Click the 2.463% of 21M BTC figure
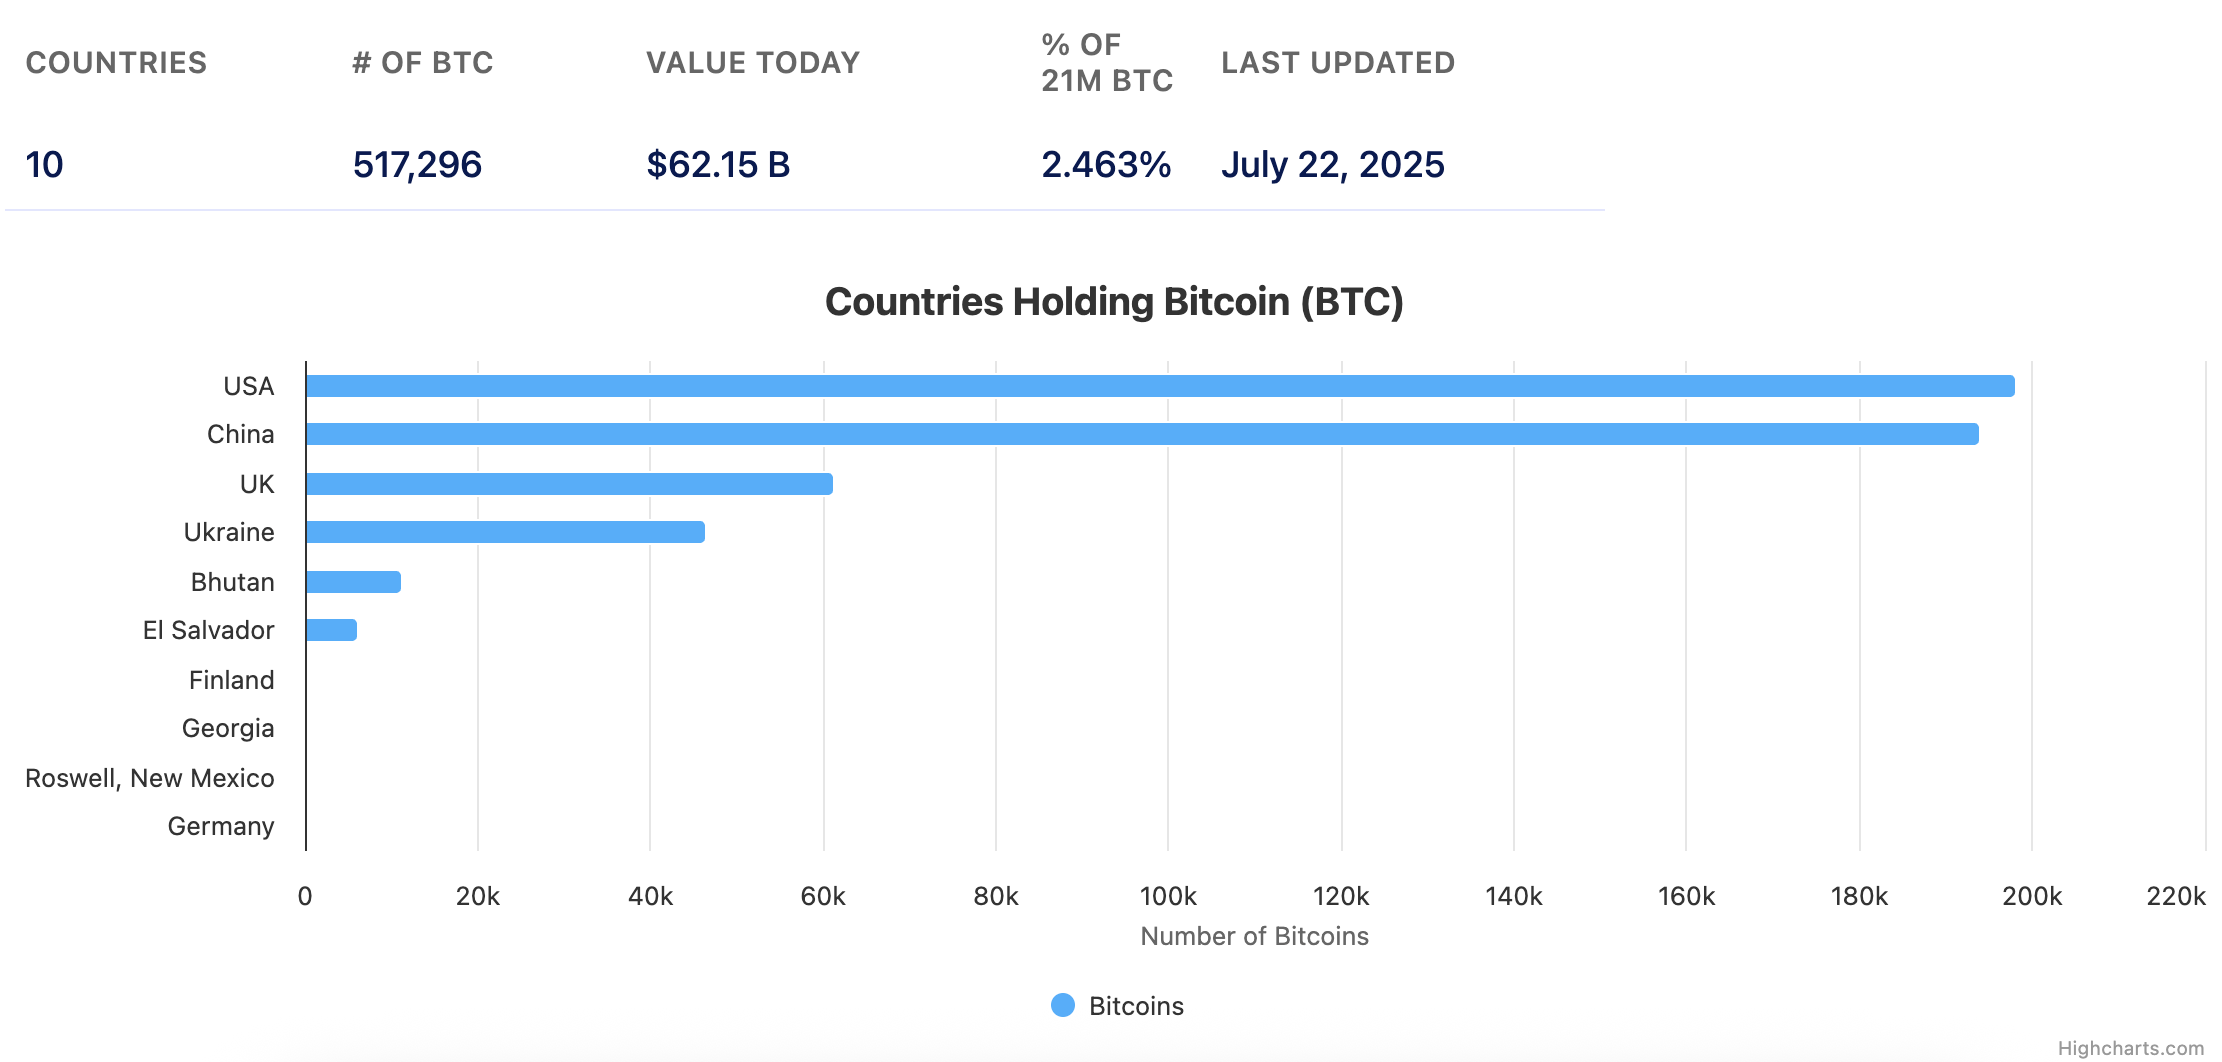 coord(1106,164)
